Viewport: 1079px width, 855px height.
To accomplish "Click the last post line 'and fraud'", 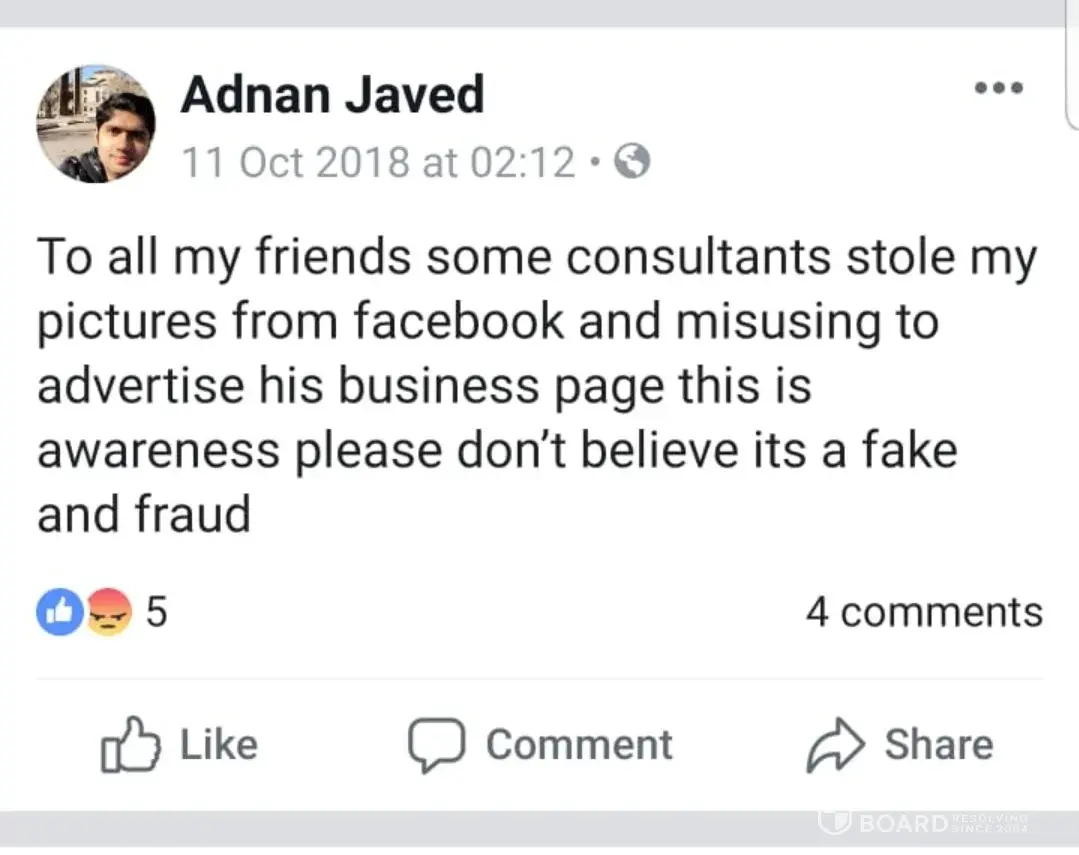I will pyautogui.click(x=144, y=515).
